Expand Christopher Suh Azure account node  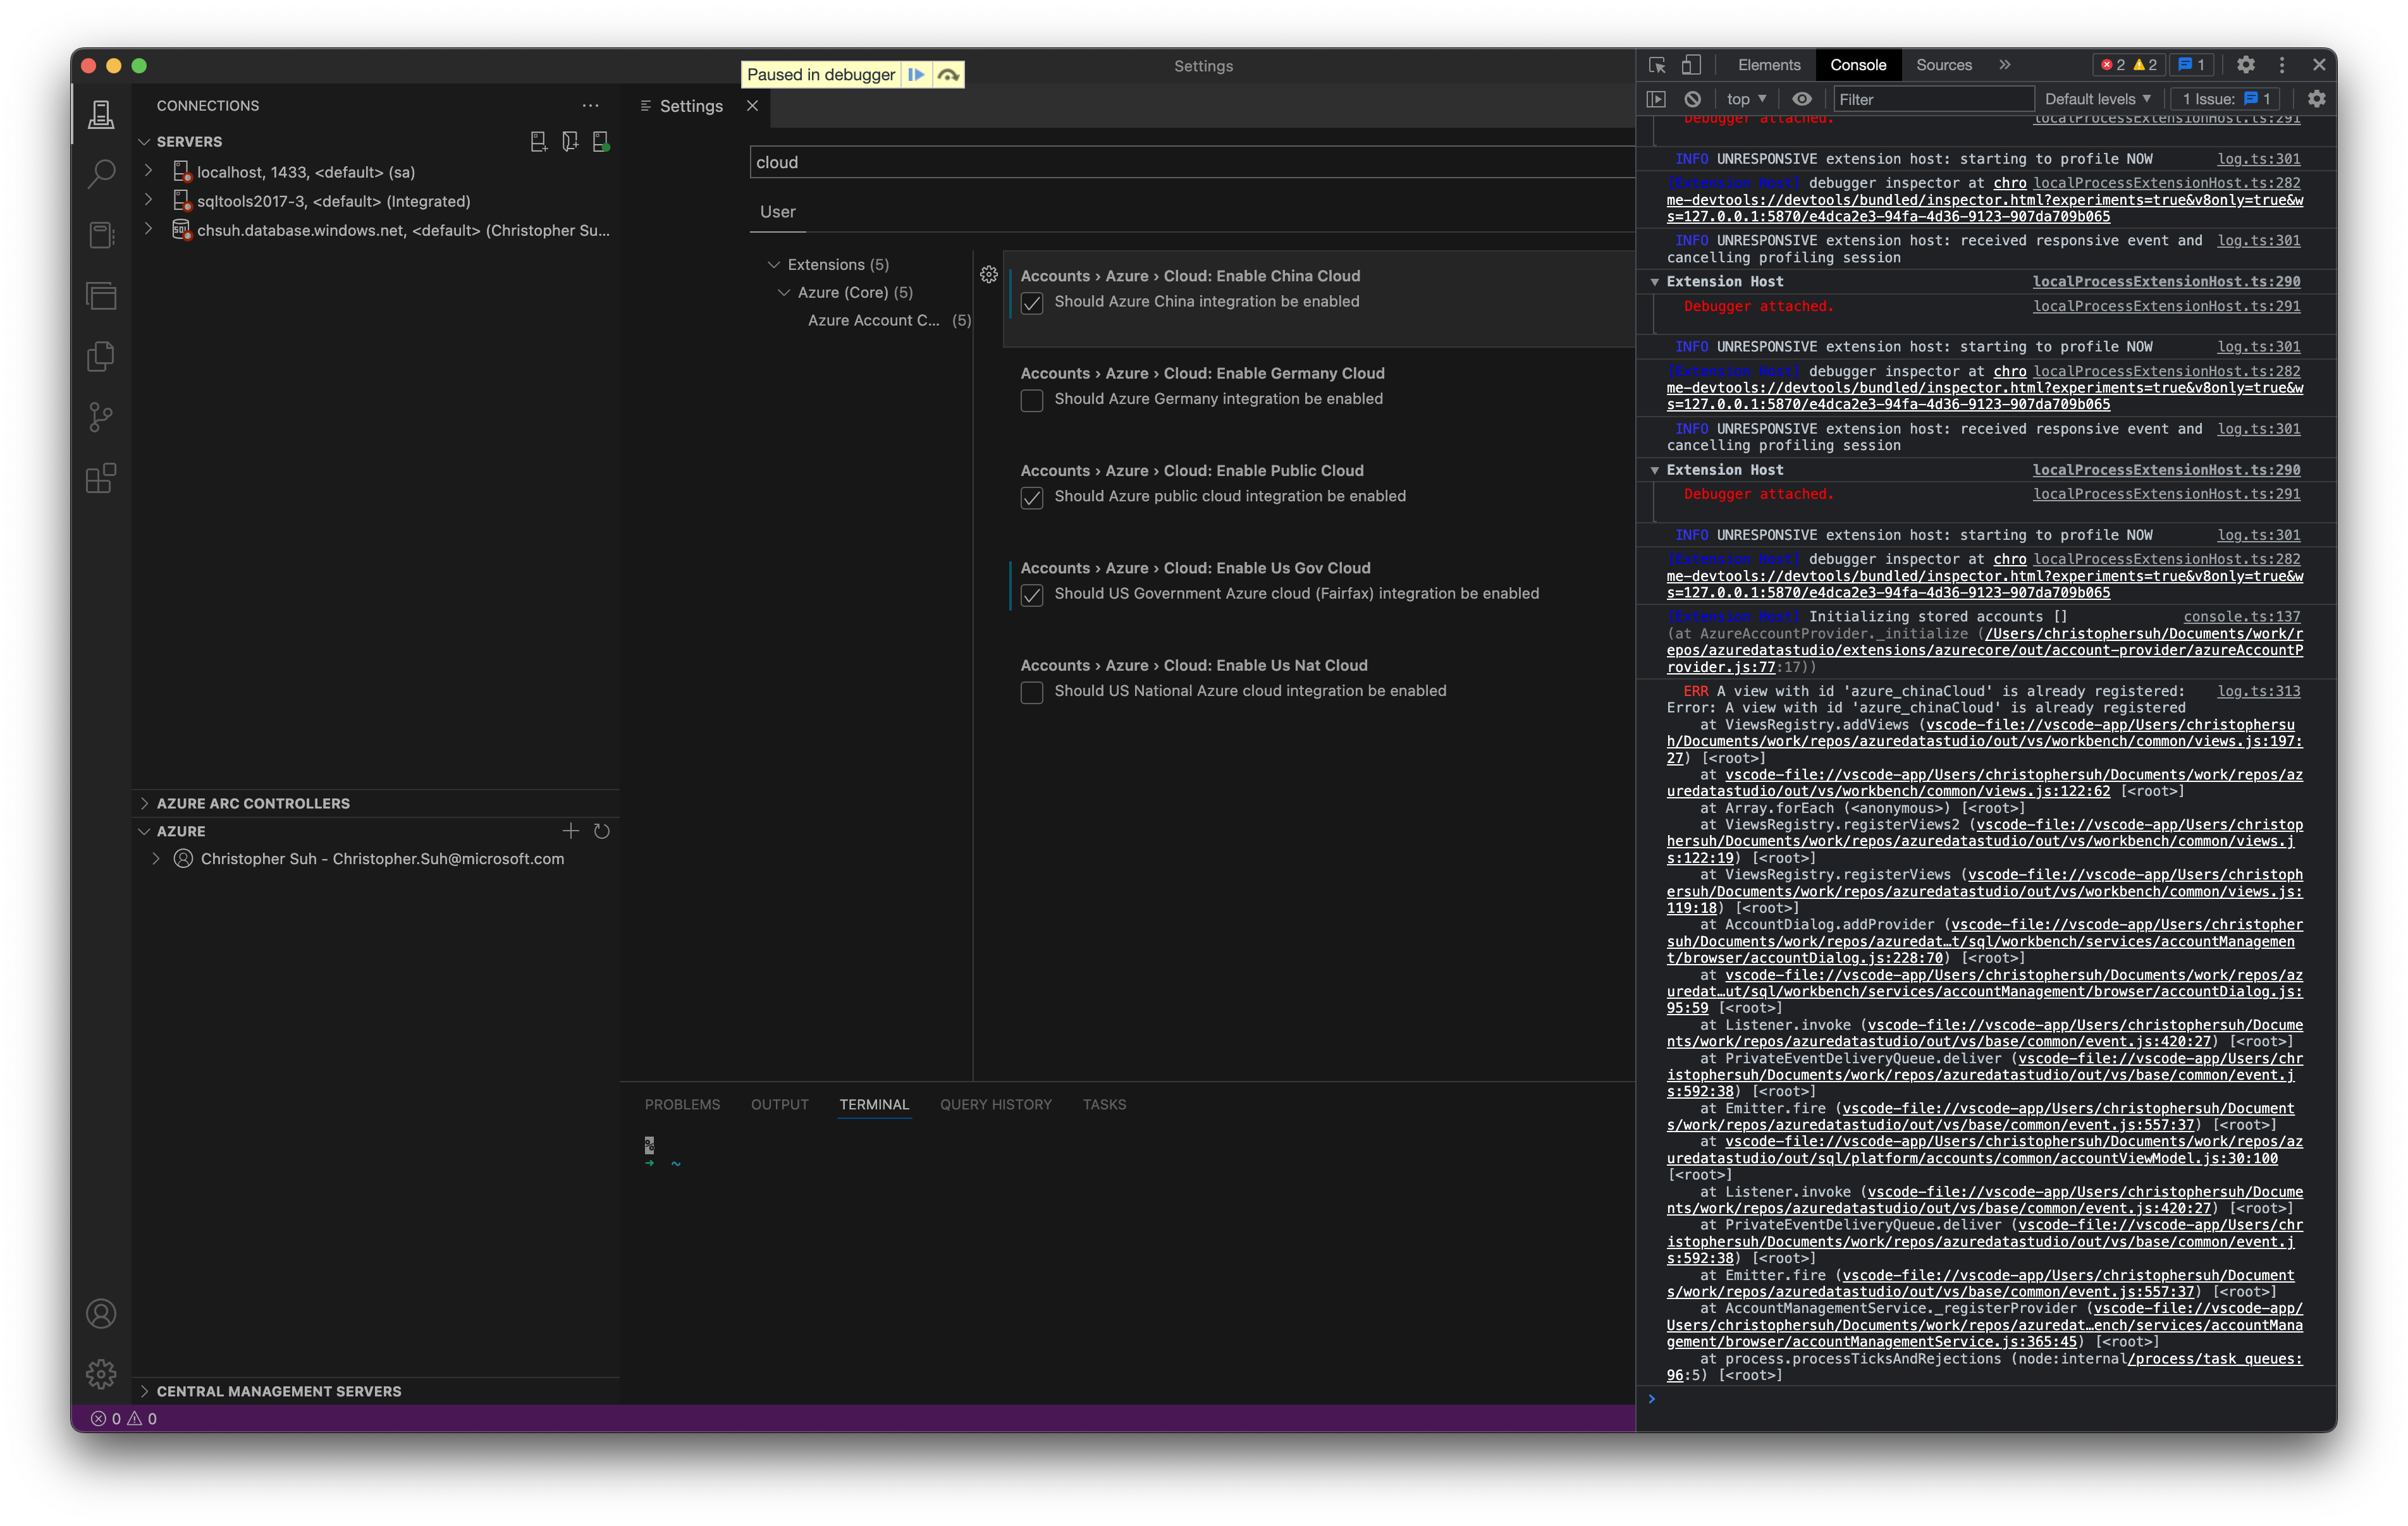(x=156, y=858)
